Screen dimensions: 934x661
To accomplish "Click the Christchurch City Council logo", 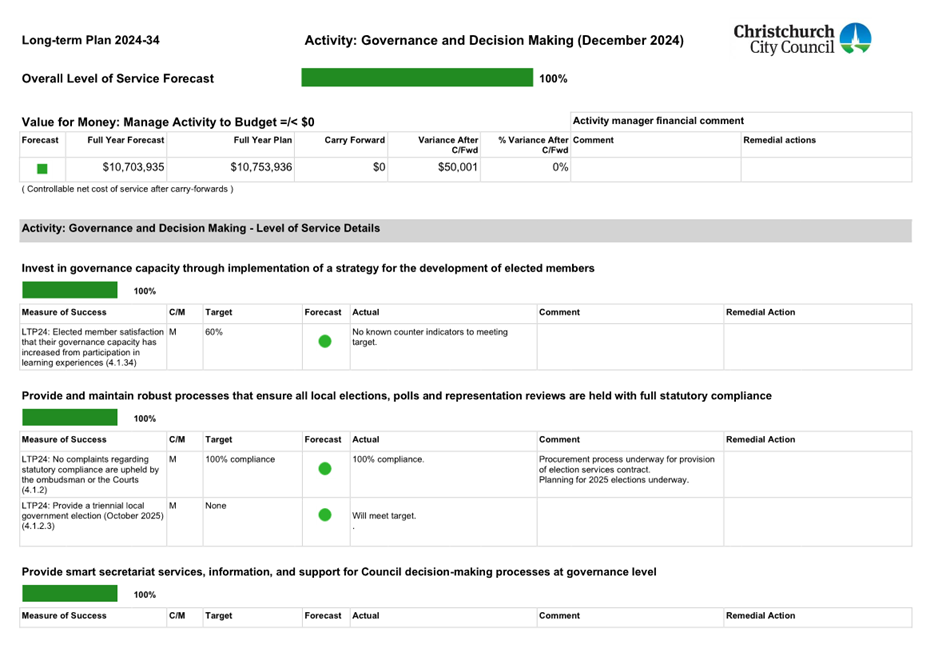I will tap(802, 39).
